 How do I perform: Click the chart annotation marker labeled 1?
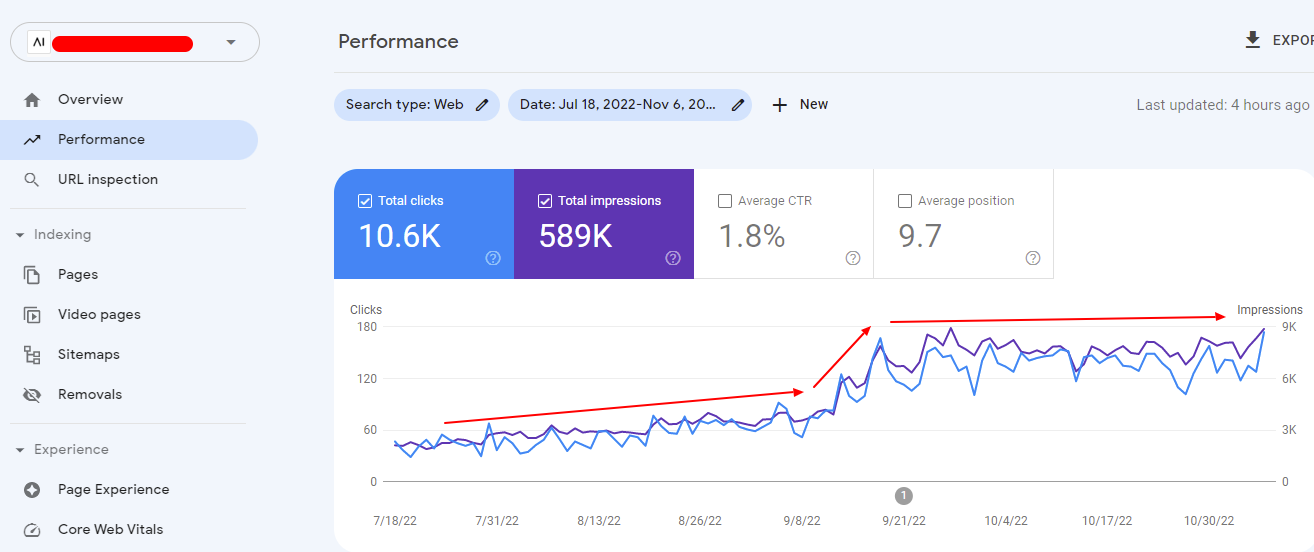[x=903, y=495]
